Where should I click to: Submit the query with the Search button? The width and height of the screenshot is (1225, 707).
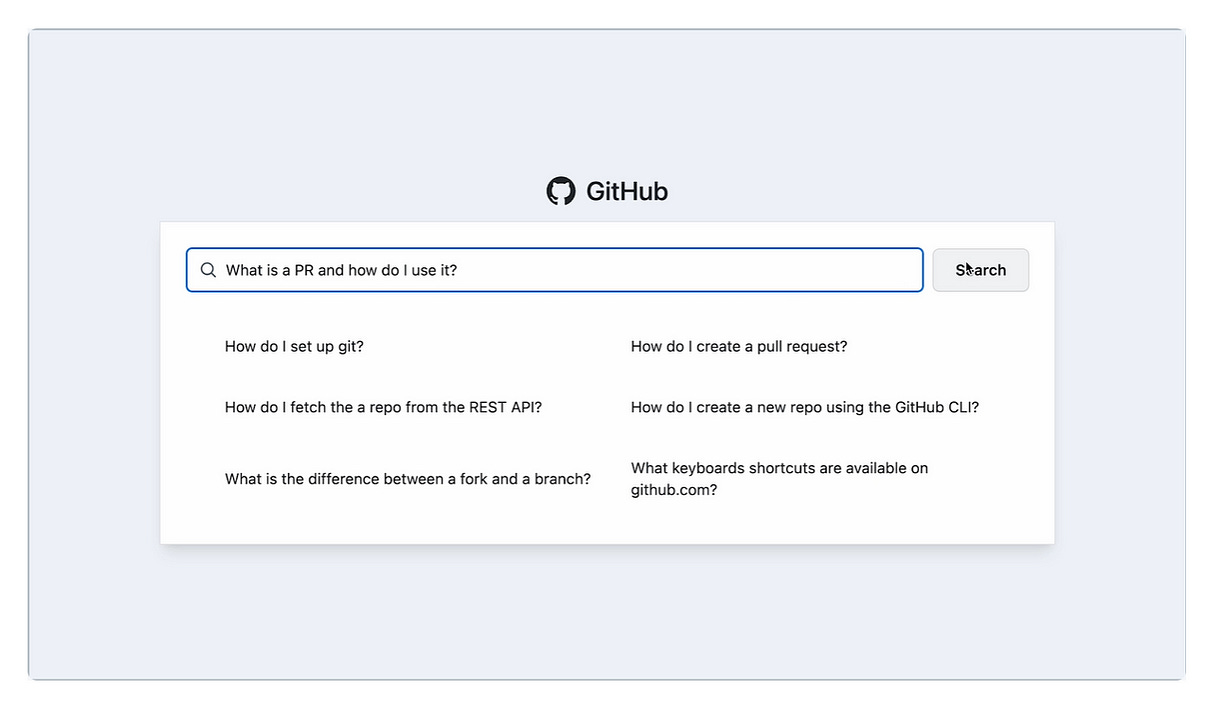980,269
